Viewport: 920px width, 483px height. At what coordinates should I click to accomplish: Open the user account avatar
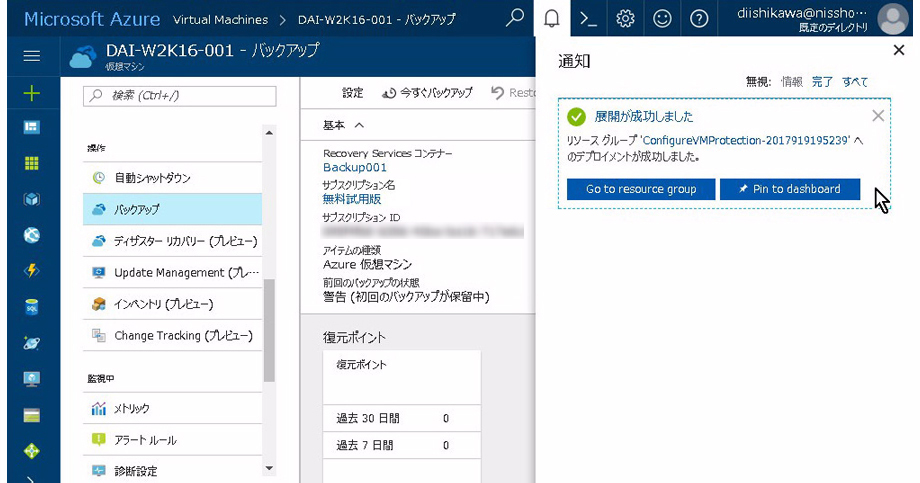892,19
